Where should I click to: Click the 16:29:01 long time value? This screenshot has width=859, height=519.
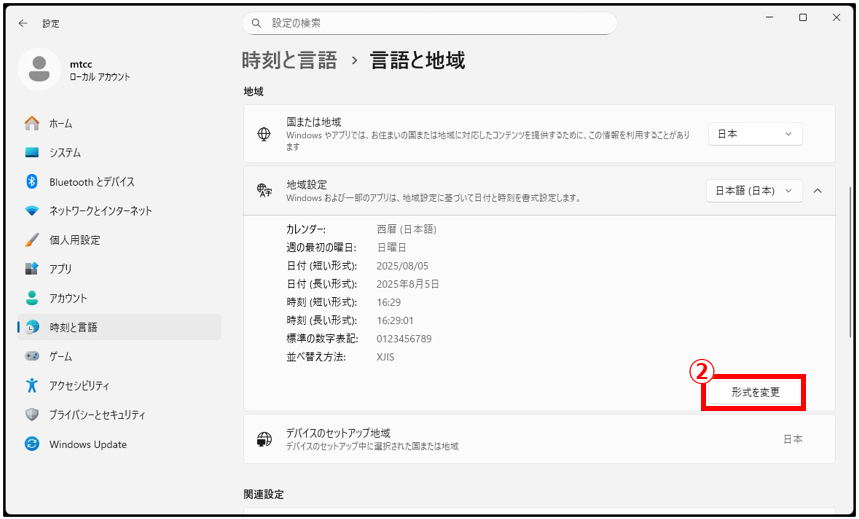395,321
